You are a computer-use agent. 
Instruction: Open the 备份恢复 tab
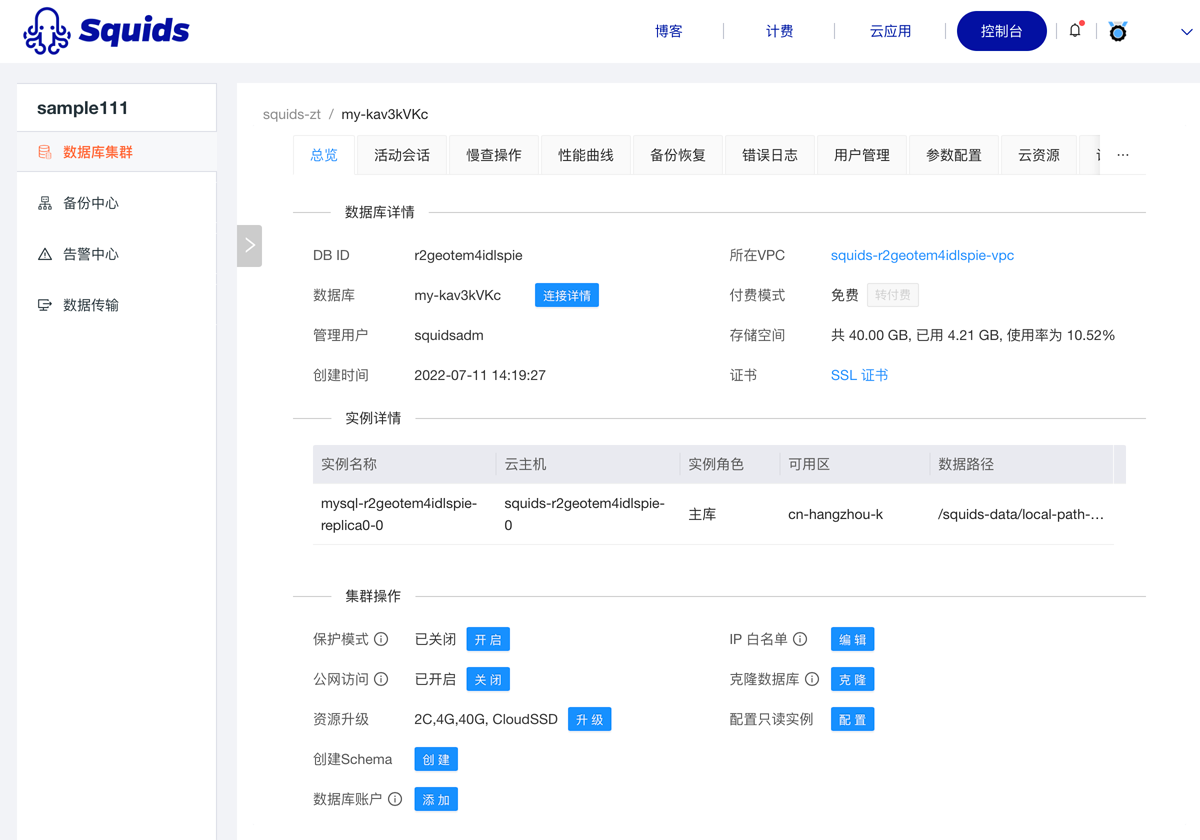point(678,155)
